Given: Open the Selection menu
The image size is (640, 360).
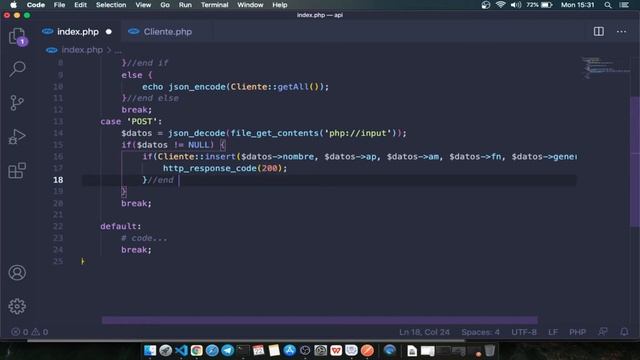Looking at the screenshot, I should [111, 5].
